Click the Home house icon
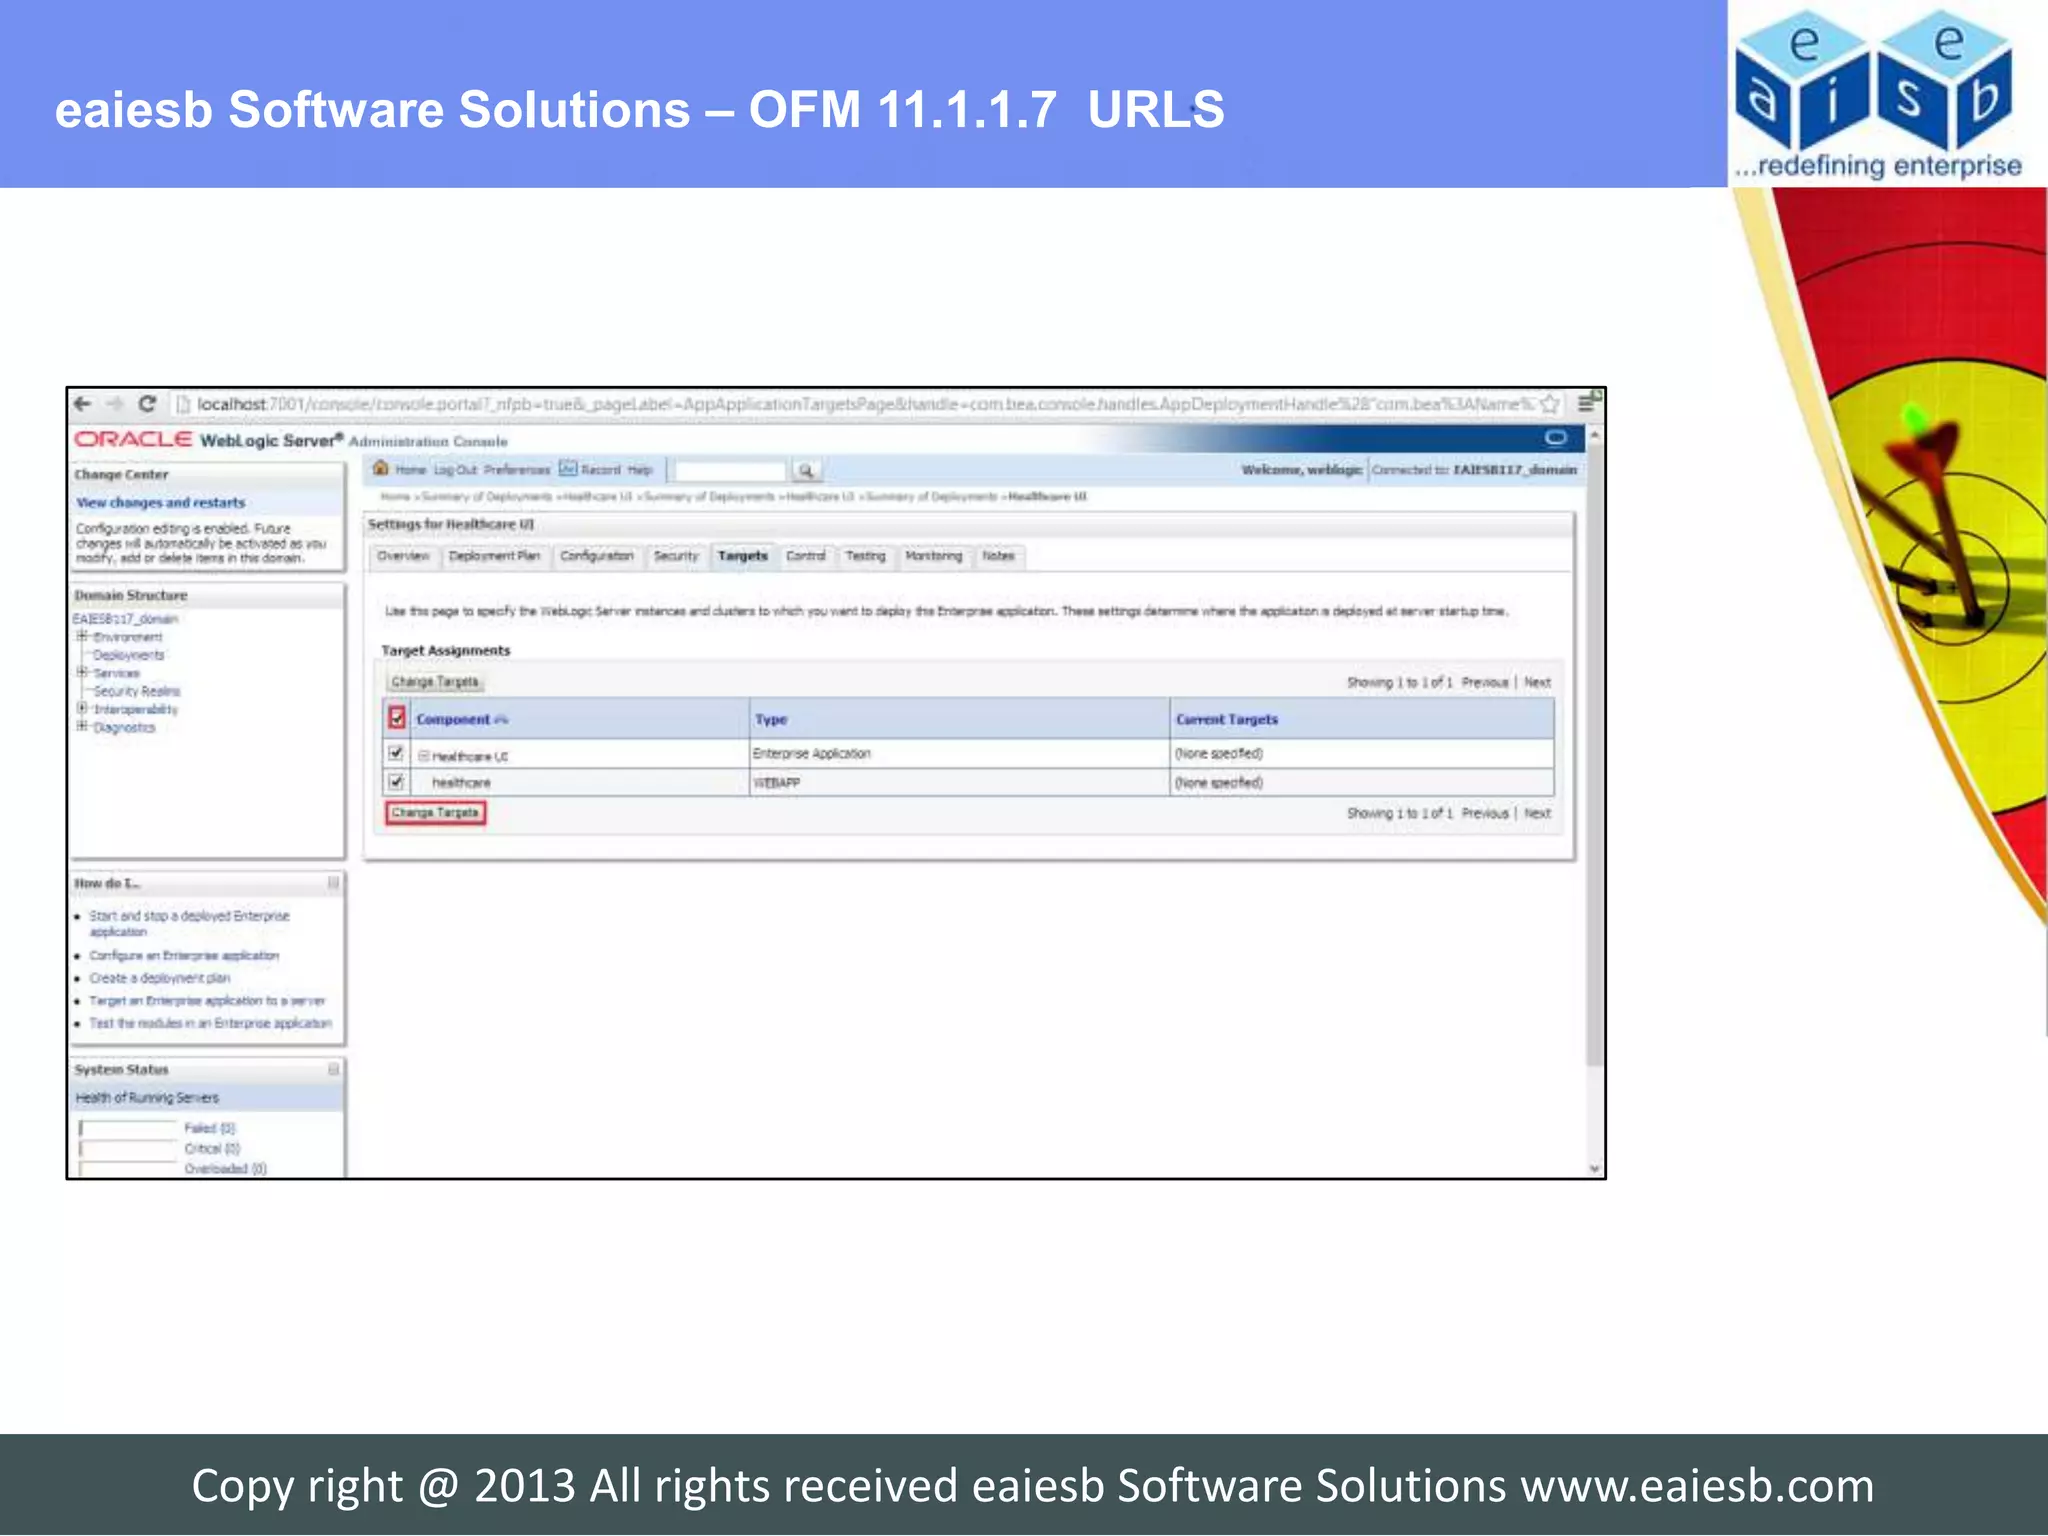This screenshot has width=2048, height=1536. [380, 468]
